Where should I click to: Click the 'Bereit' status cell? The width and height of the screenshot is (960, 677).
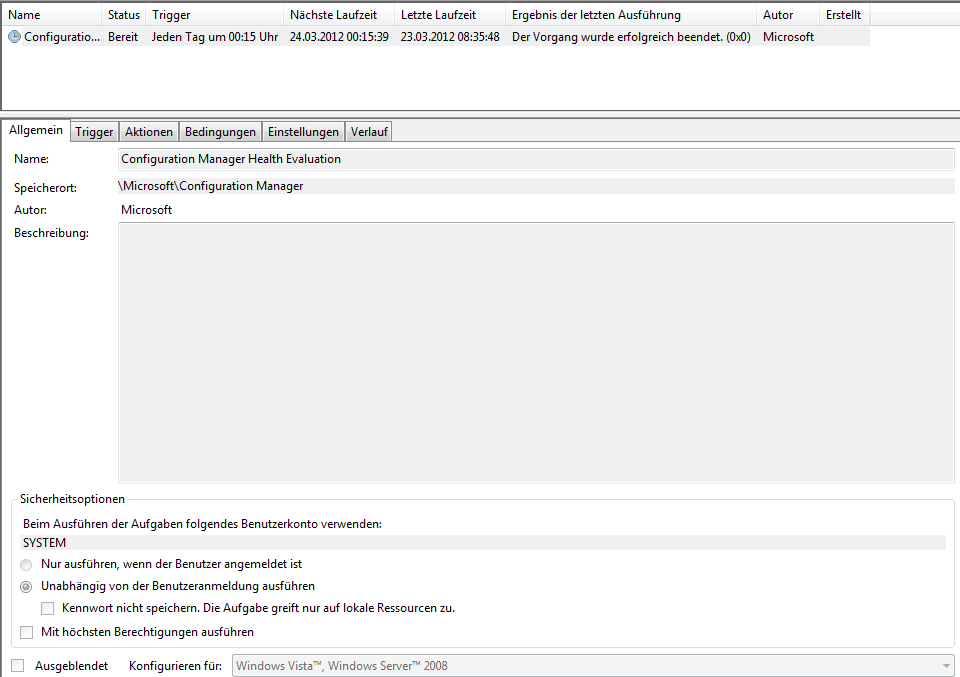tap(123, 37)
